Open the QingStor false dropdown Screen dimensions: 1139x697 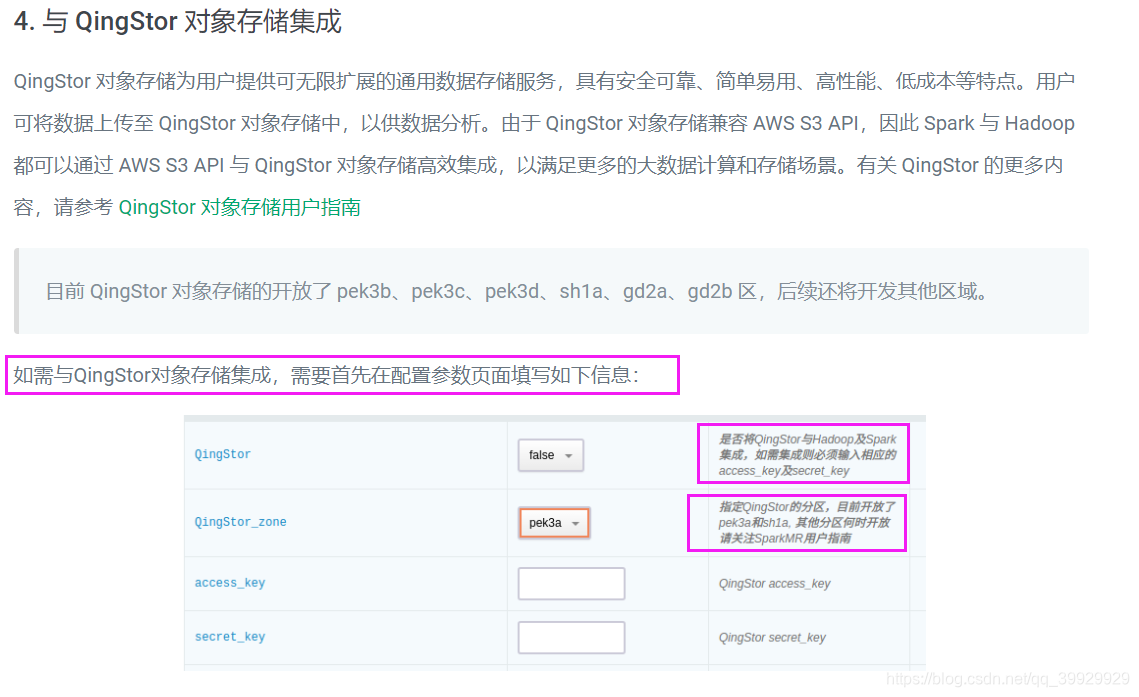click(551, 455)
